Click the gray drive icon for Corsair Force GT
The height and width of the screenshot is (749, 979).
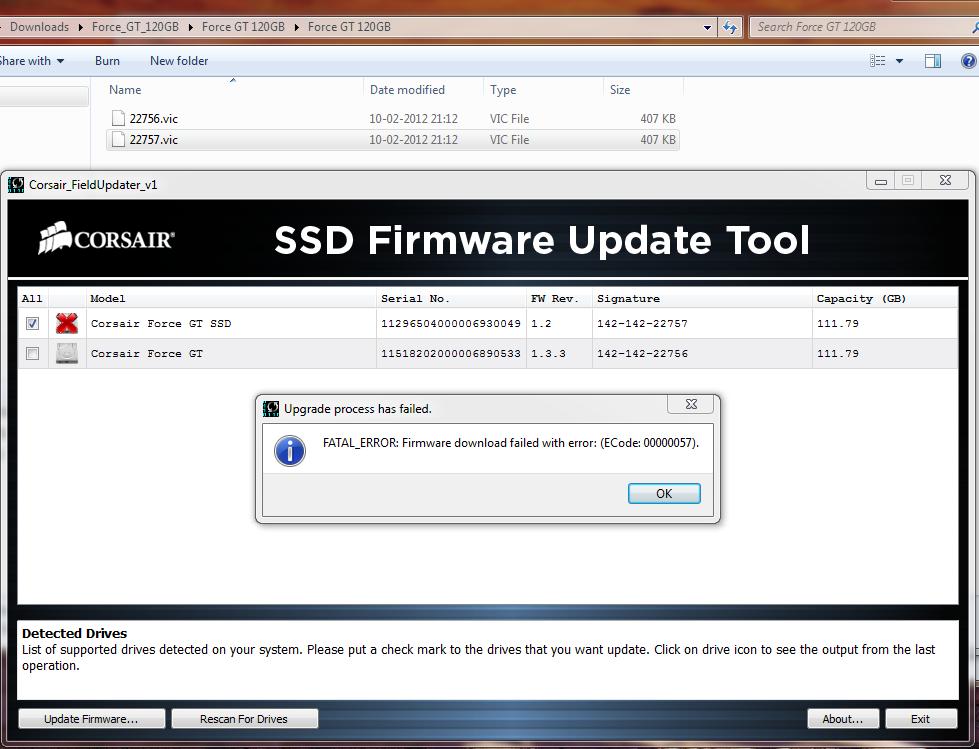pos(67,353)
